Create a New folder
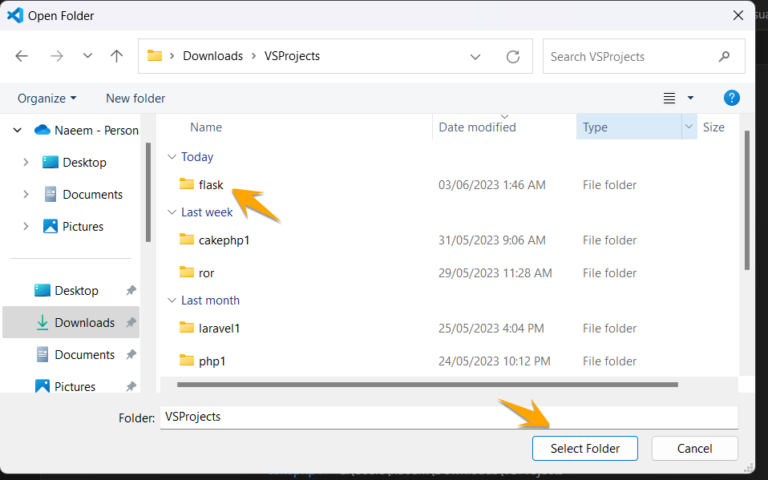 (x=135, y=98)
